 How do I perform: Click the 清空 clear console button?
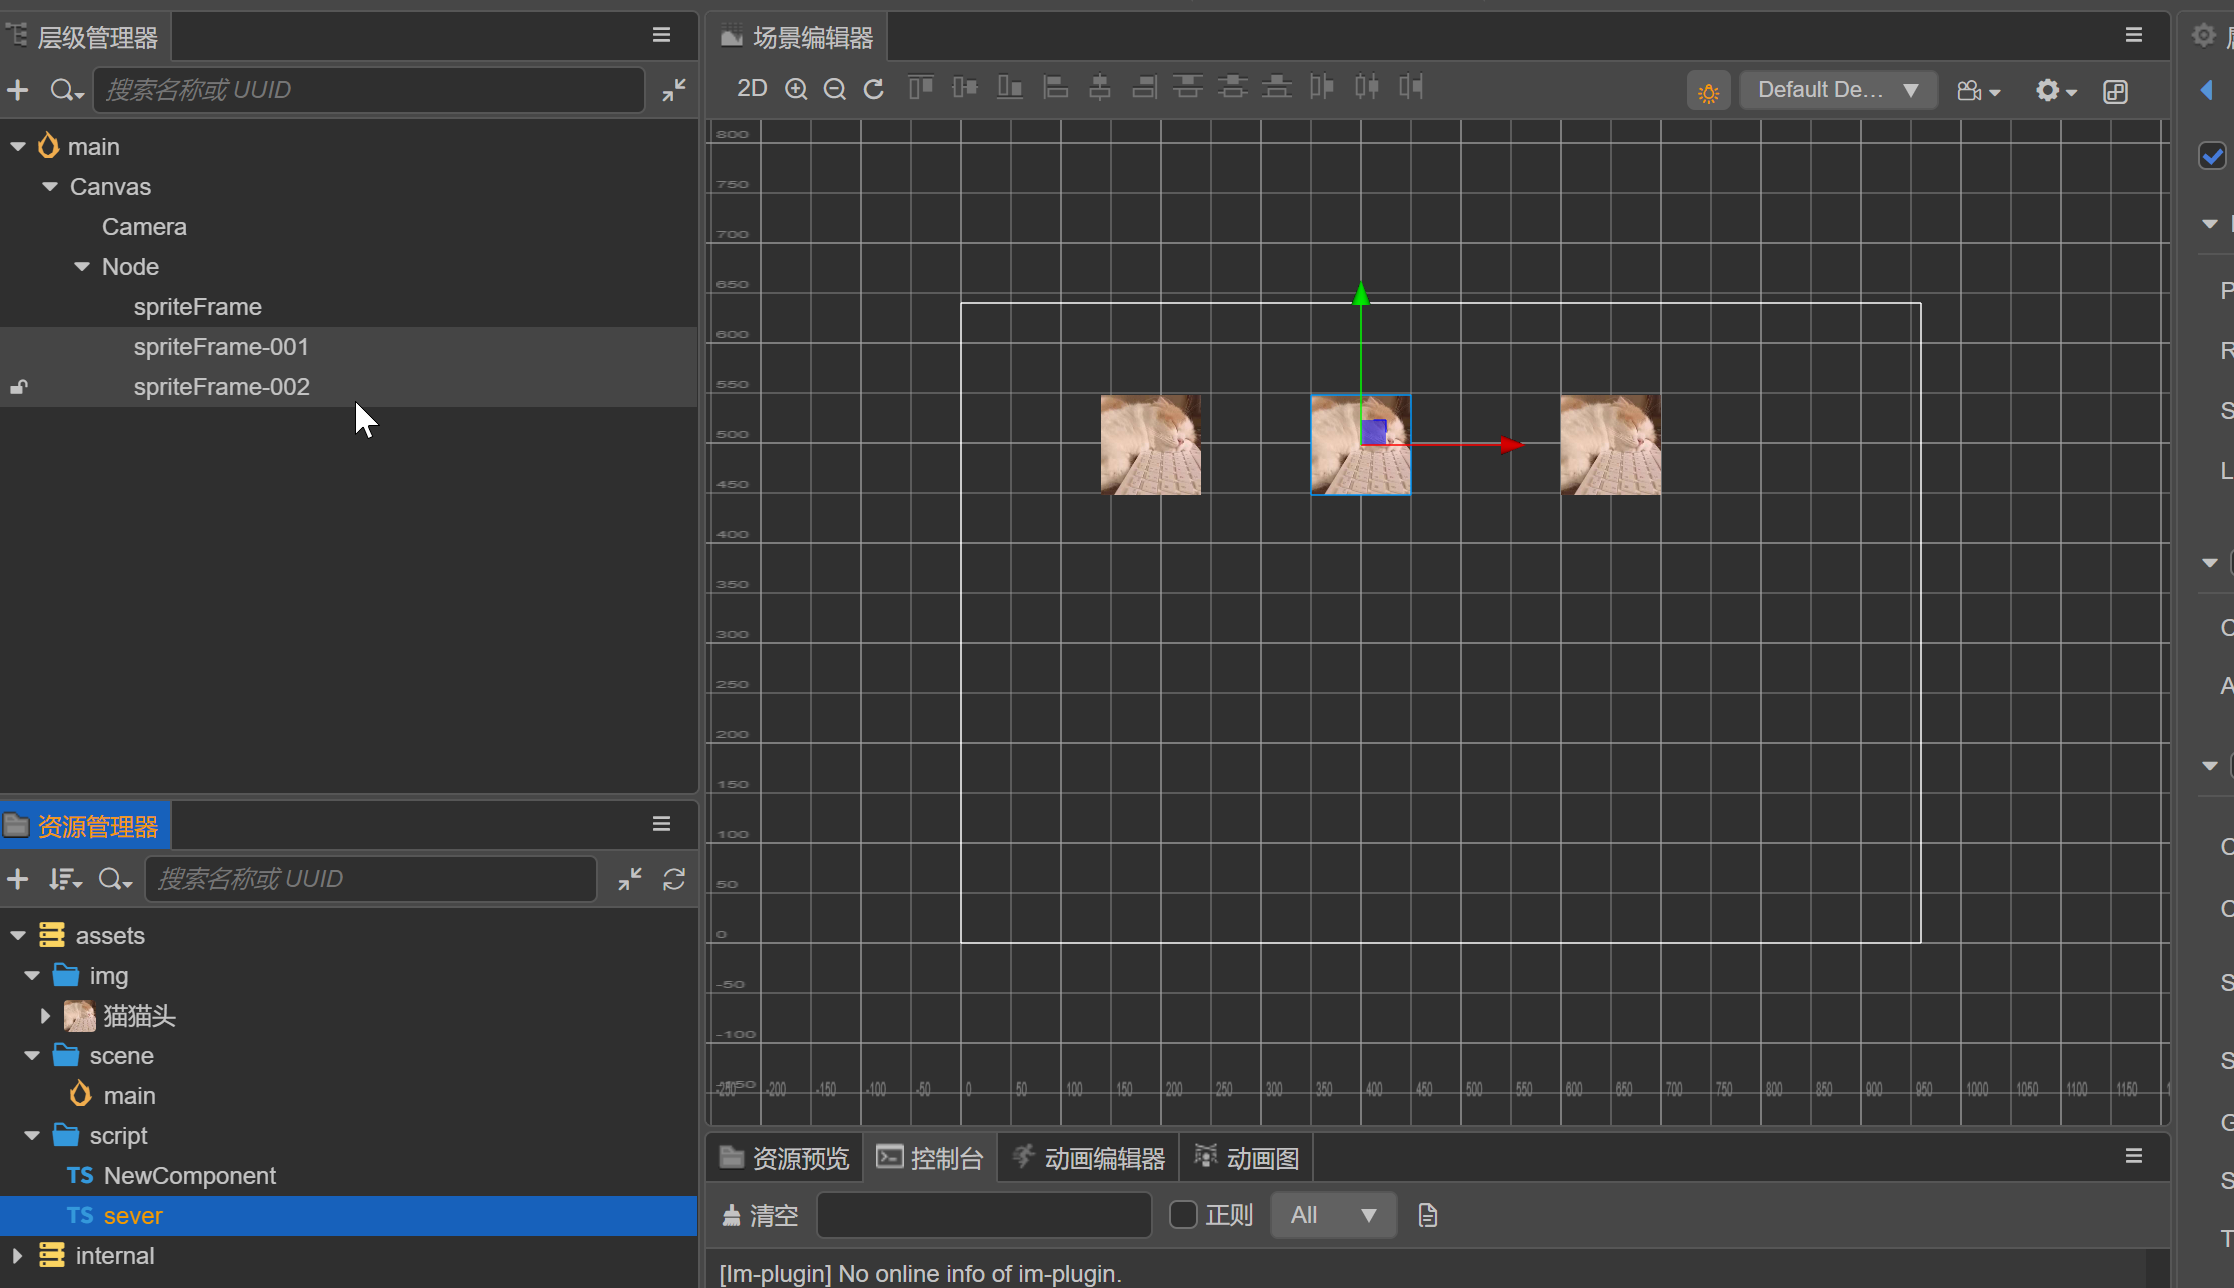(x=761, y=1215)
